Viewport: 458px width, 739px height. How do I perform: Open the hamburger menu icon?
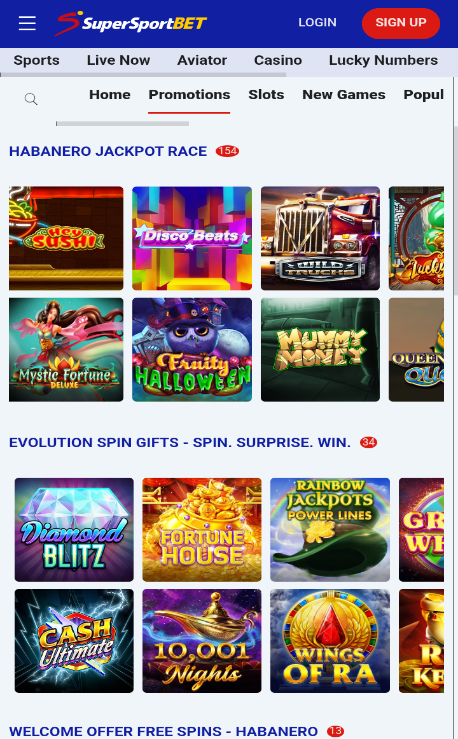click(27, 23)
